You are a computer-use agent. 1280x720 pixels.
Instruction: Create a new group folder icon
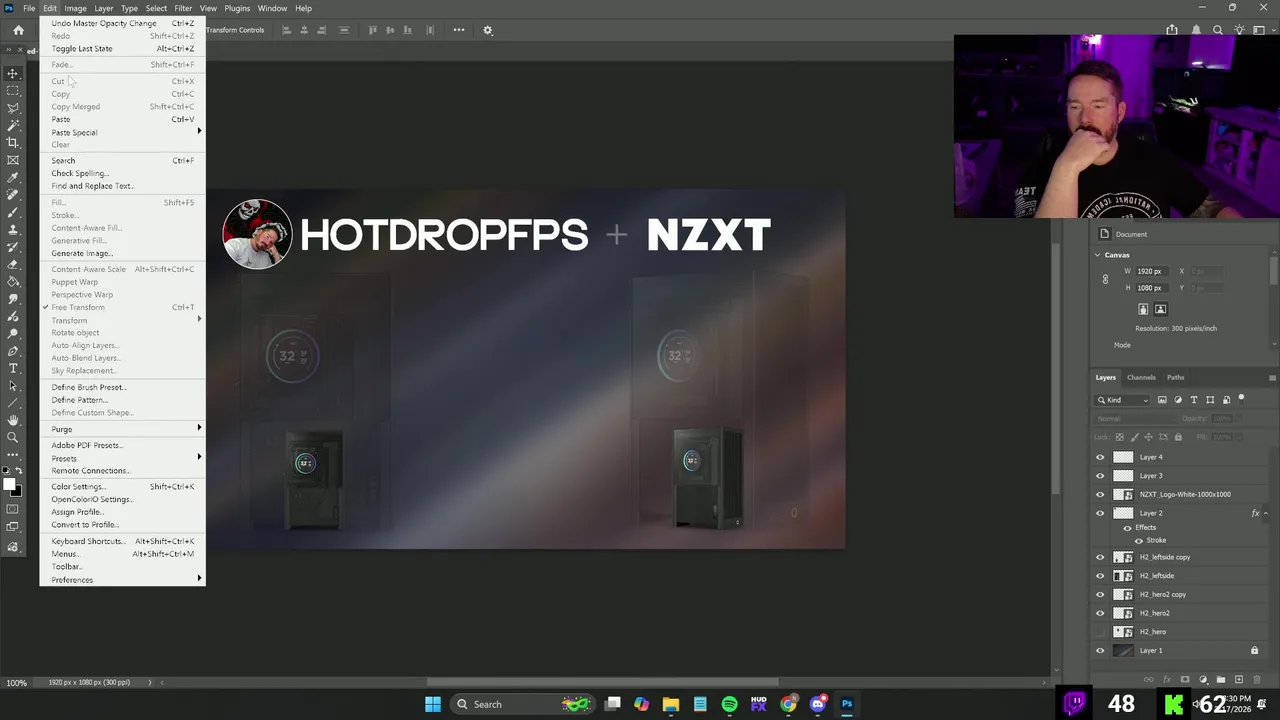pos(1221,680)
